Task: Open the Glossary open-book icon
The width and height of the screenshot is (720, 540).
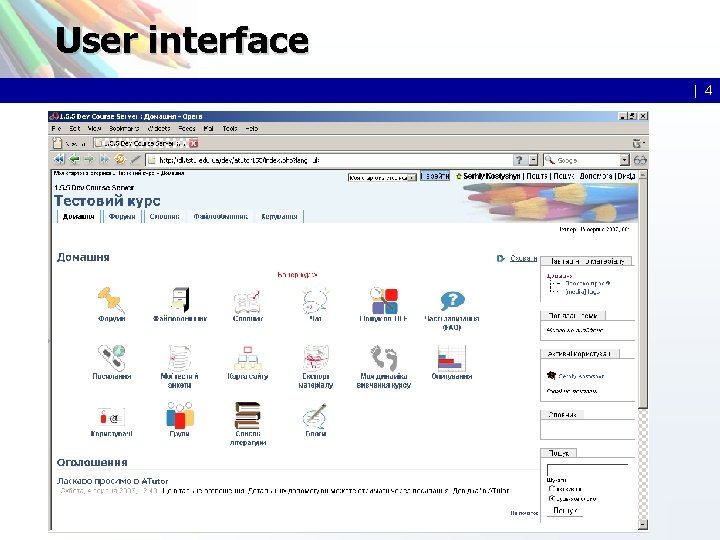Action: click(x=248, y=302)
